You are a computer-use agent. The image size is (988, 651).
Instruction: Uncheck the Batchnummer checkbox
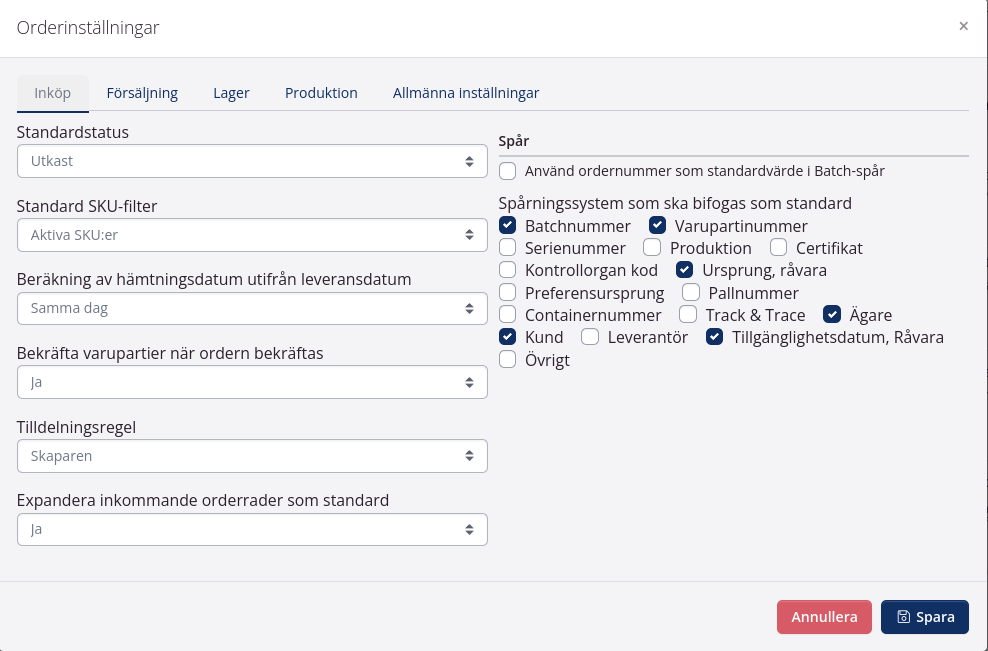coord(508,225)
